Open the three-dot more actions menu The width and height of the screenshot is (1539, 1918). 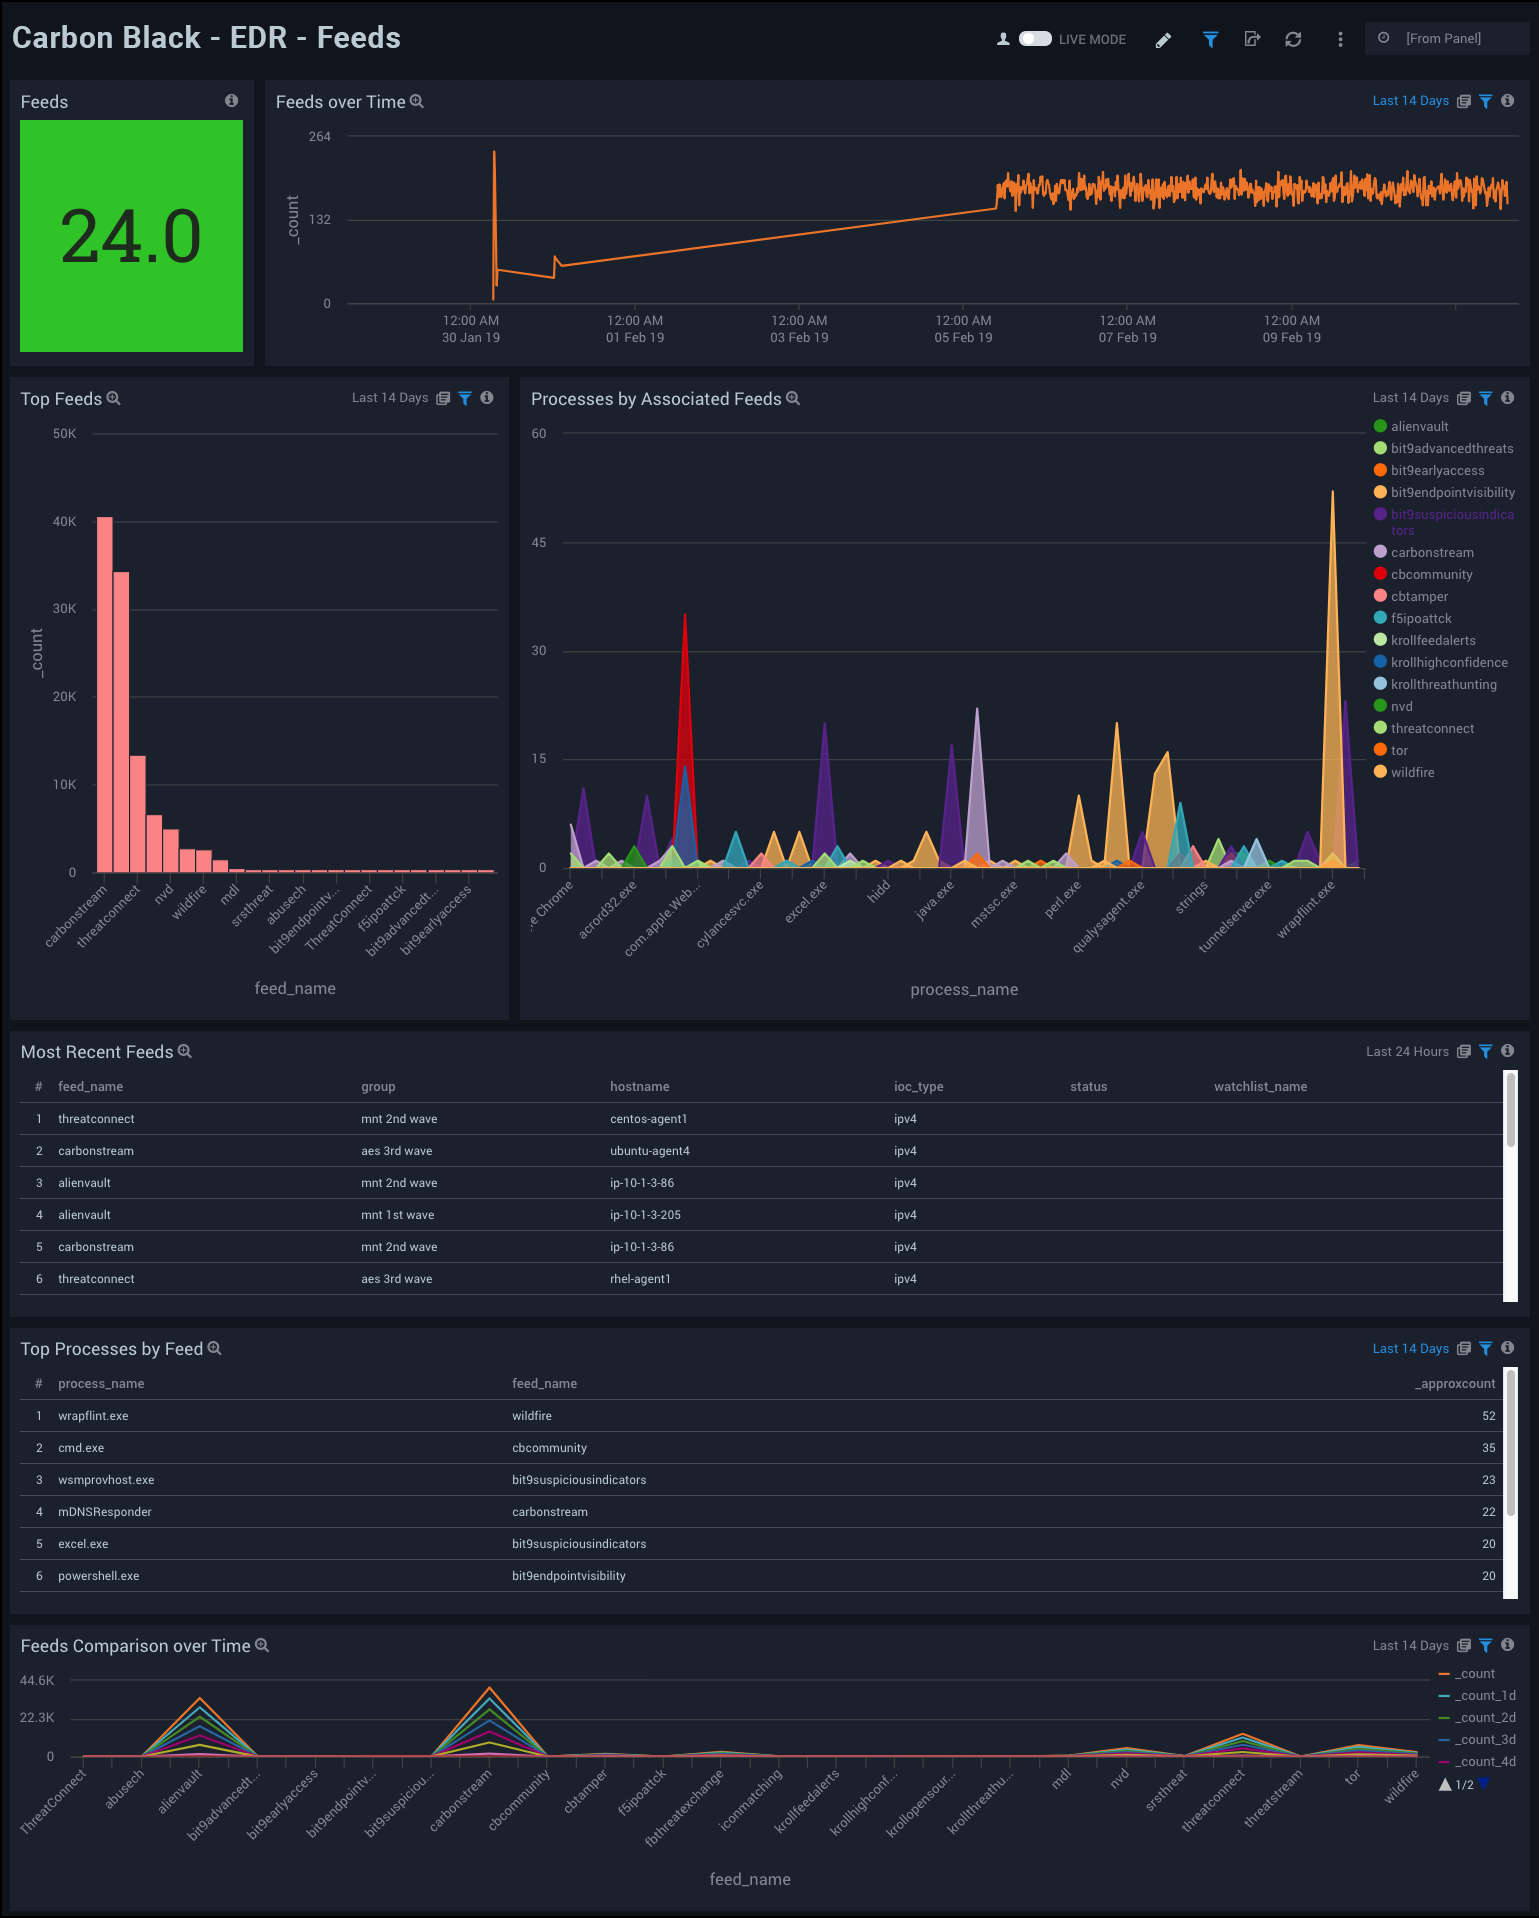(1340, 39)
